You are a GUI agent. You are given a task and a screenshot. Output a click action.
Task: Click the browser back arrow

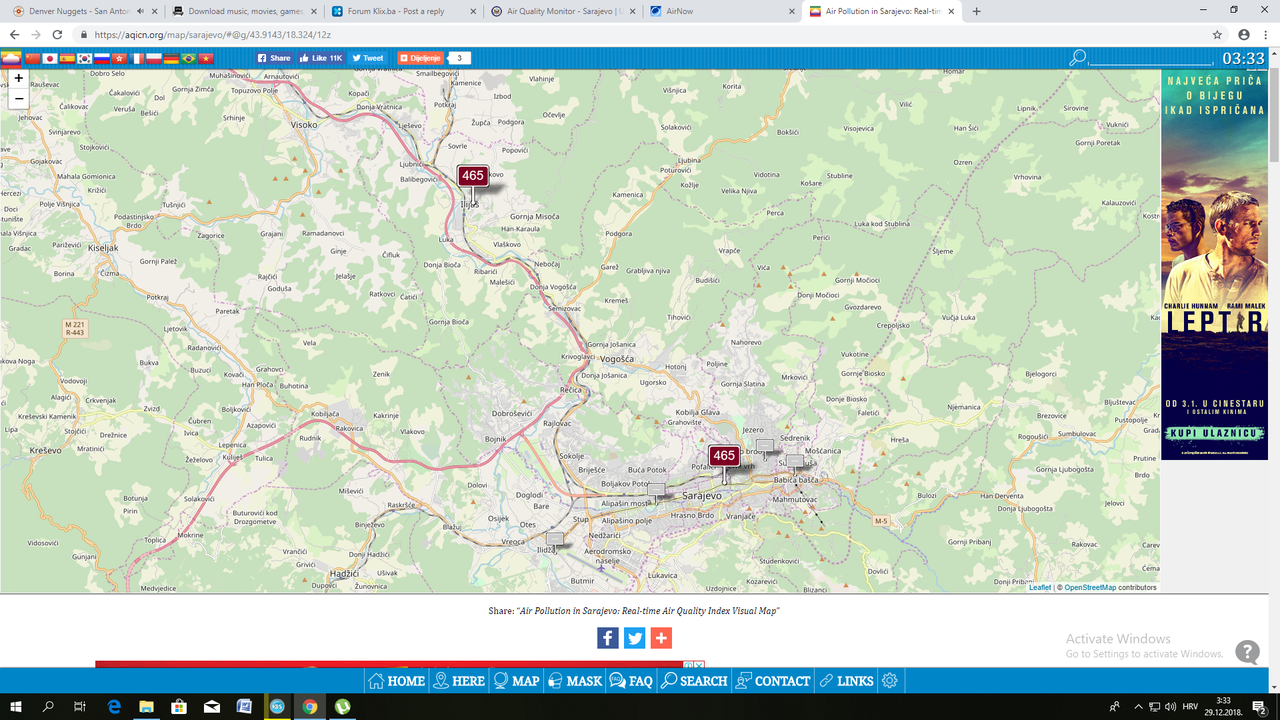pos(14,34)
